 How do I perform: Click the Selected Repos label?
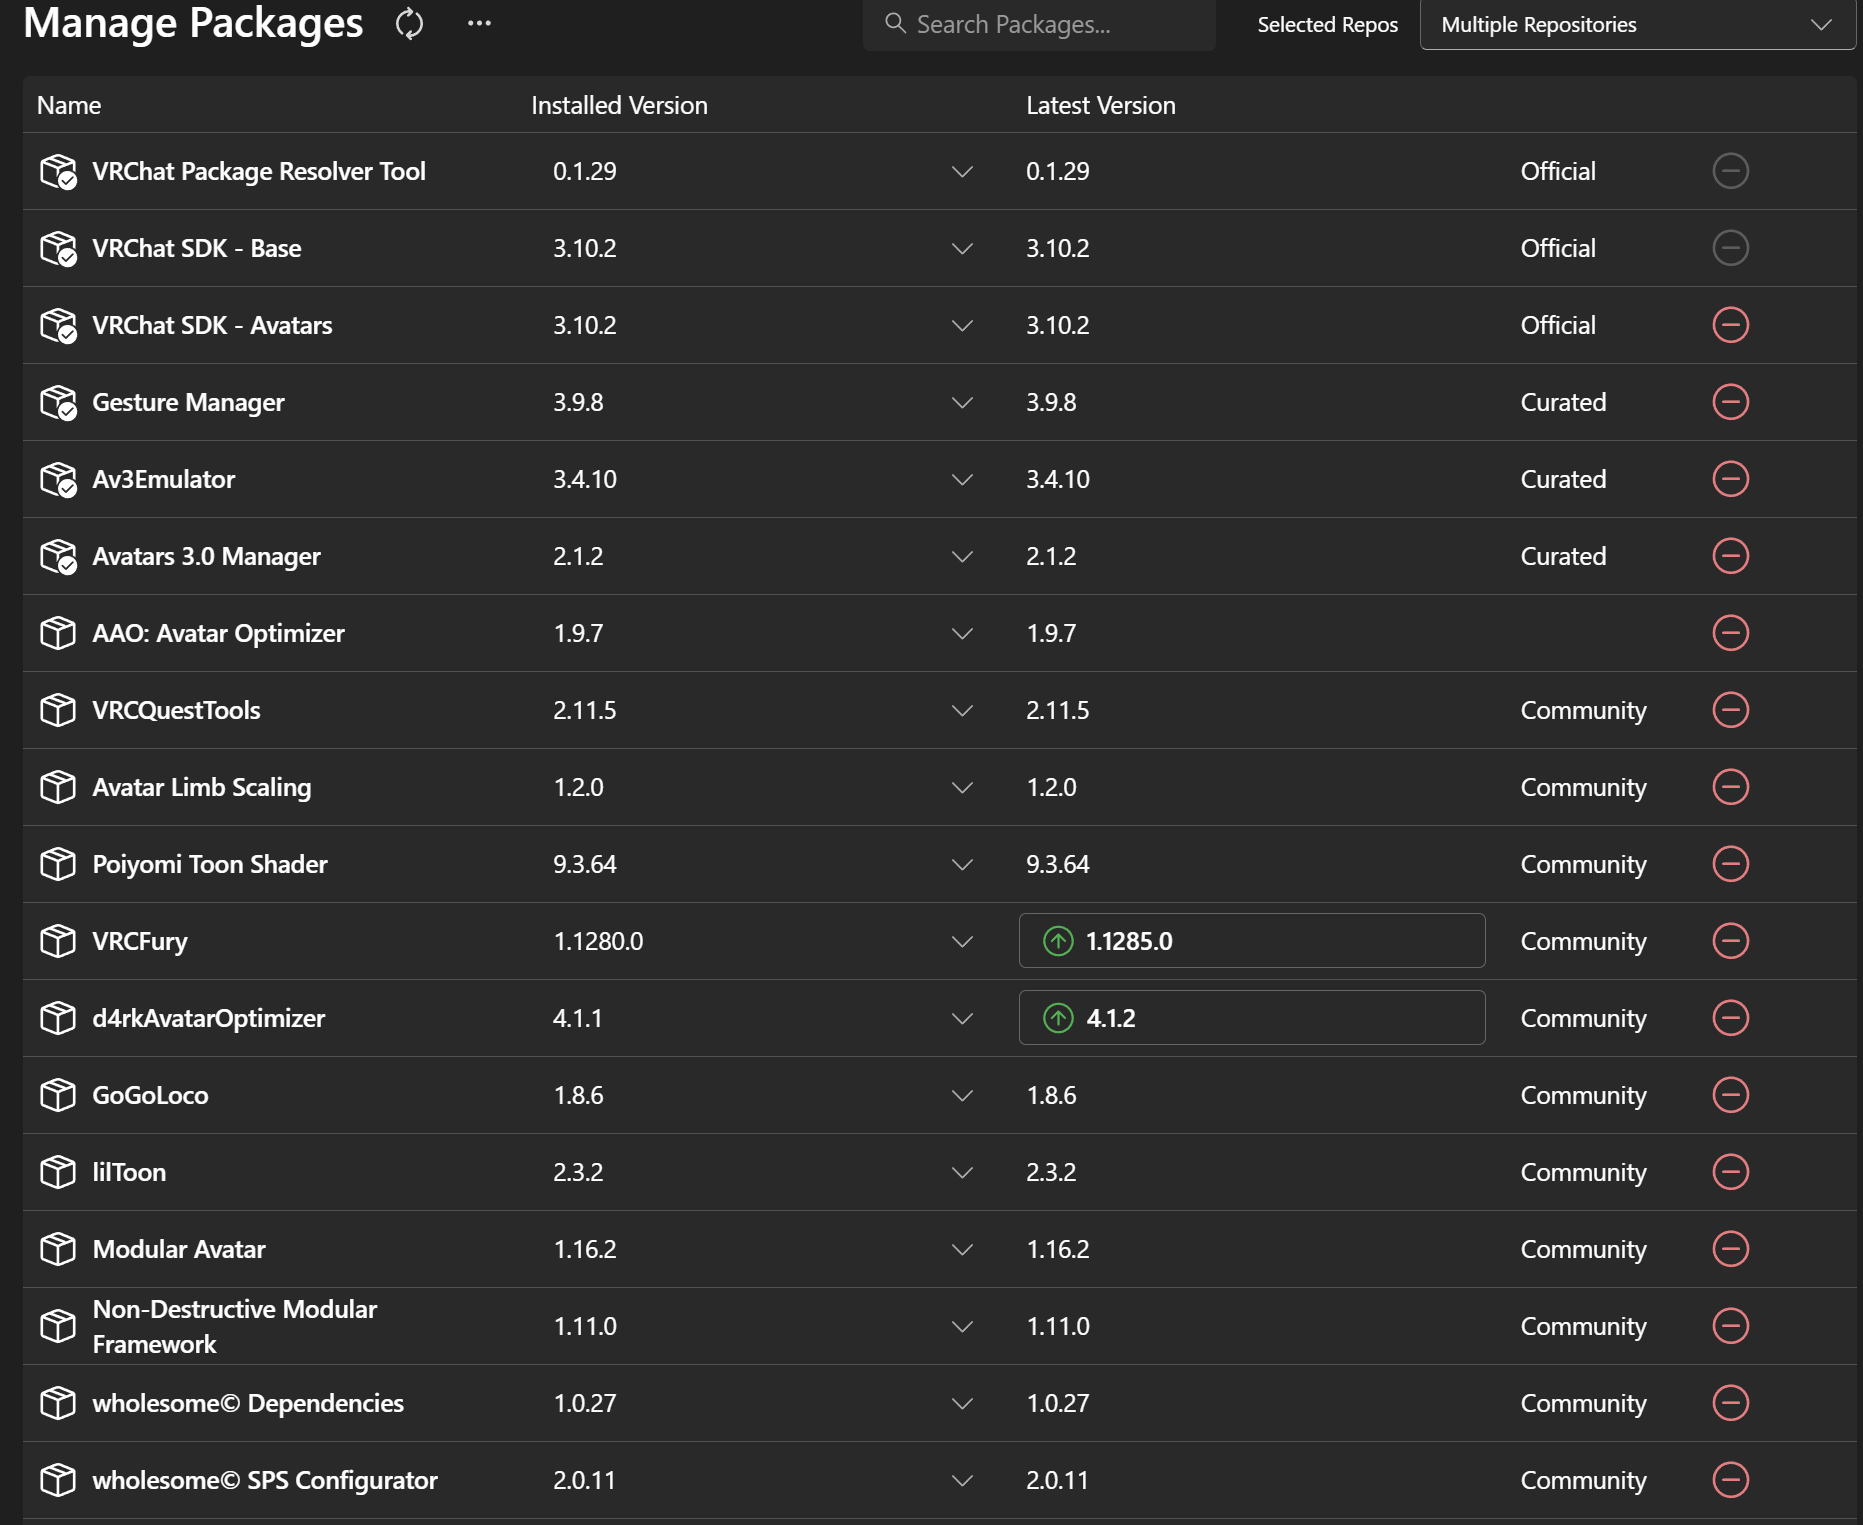(x=1327, y=24)
